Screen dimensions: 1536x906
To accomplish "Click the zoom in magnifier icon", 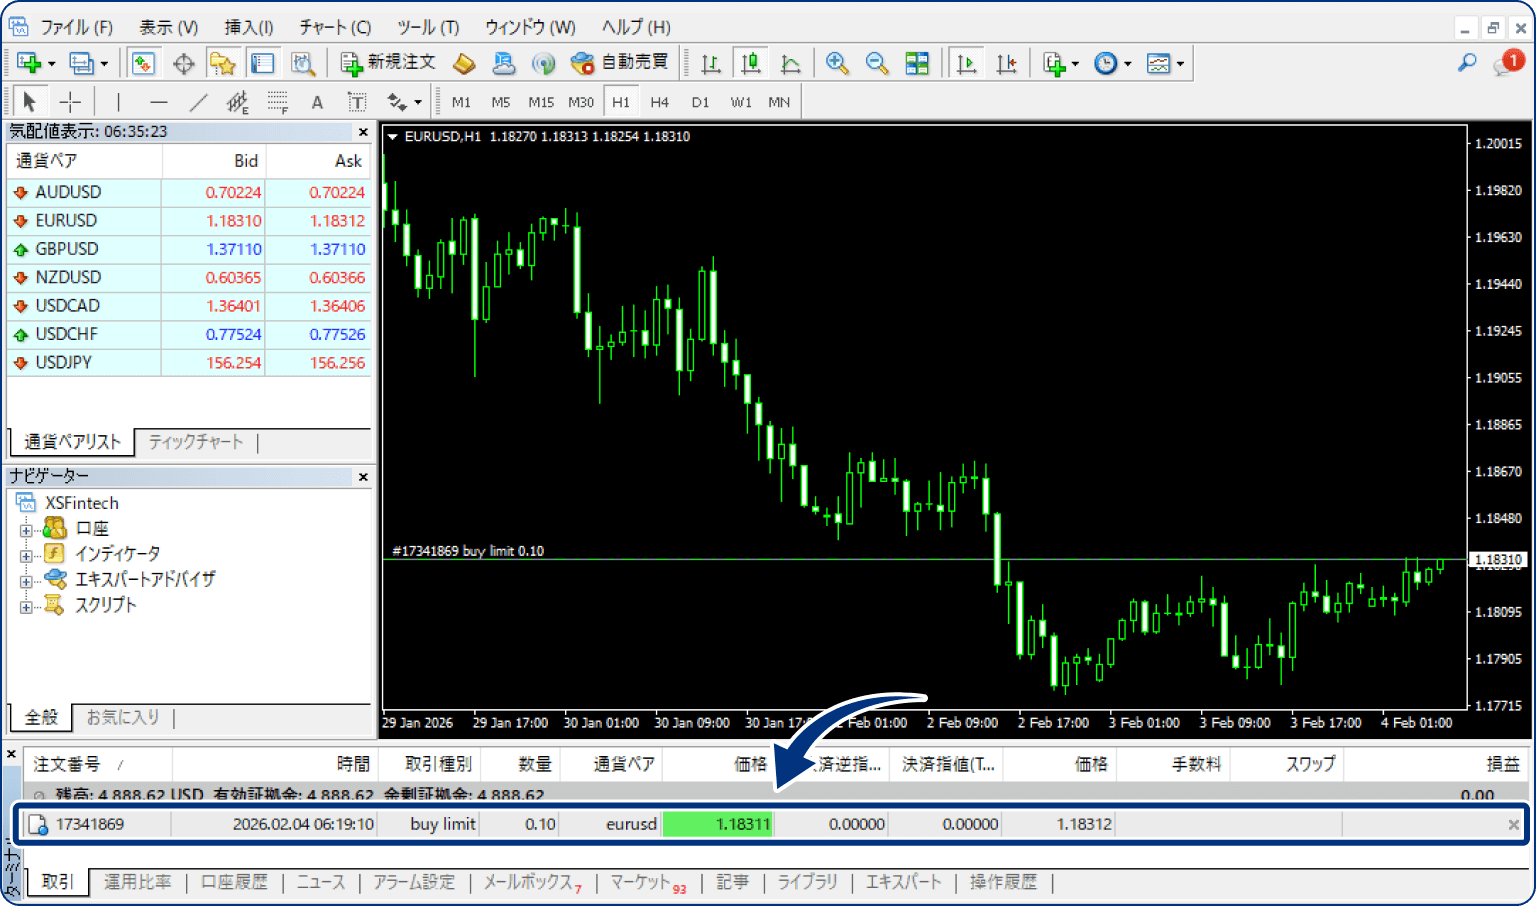I will point(837,63).
